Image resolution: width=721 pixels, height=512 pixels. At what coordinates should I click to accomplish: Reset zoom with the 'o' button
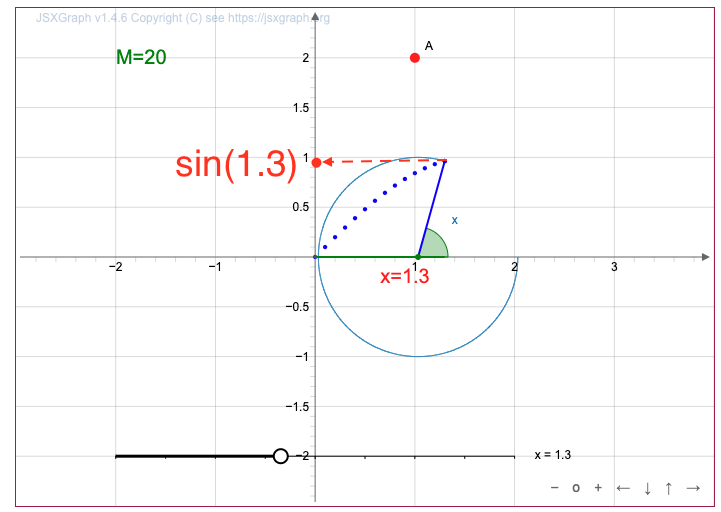[x=576, y=488]
